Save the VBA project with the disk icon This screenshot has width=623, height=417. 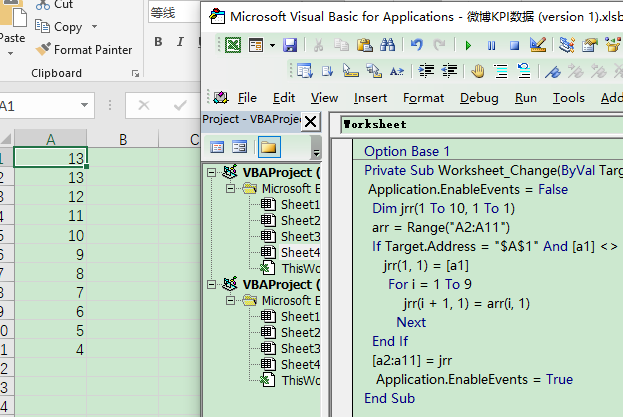[x=290, y=45]
